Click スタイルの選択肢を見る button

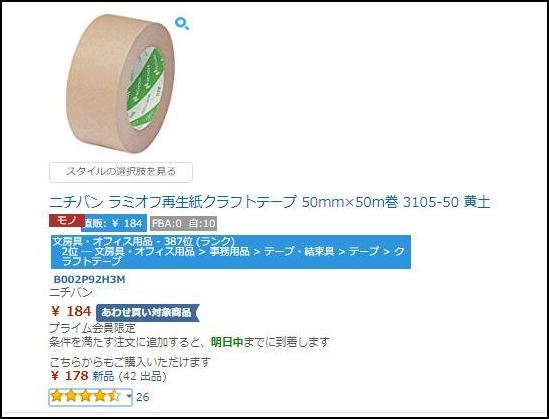121,172
